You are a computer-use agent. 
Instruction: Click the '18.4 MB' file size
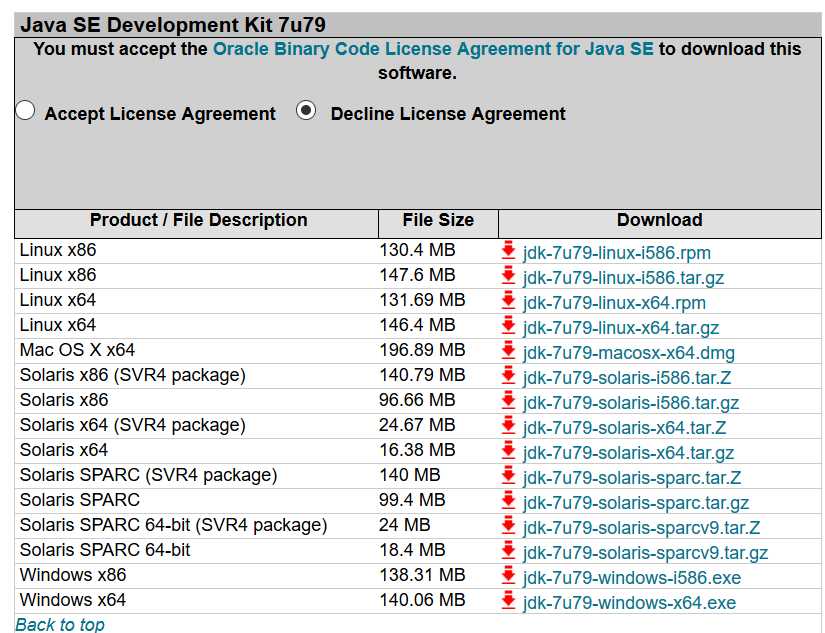coord(412,550)
